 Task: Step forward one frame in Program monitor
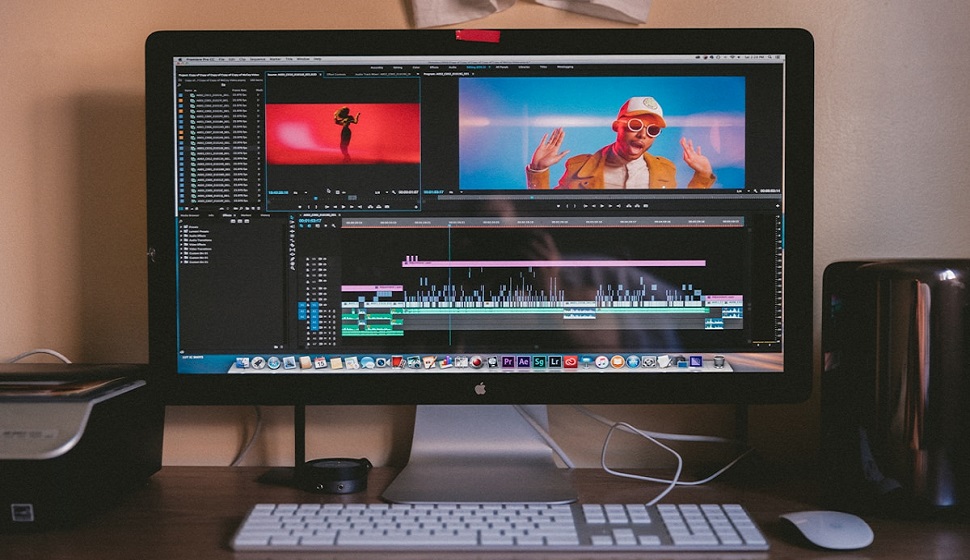(x=610, y=205)
